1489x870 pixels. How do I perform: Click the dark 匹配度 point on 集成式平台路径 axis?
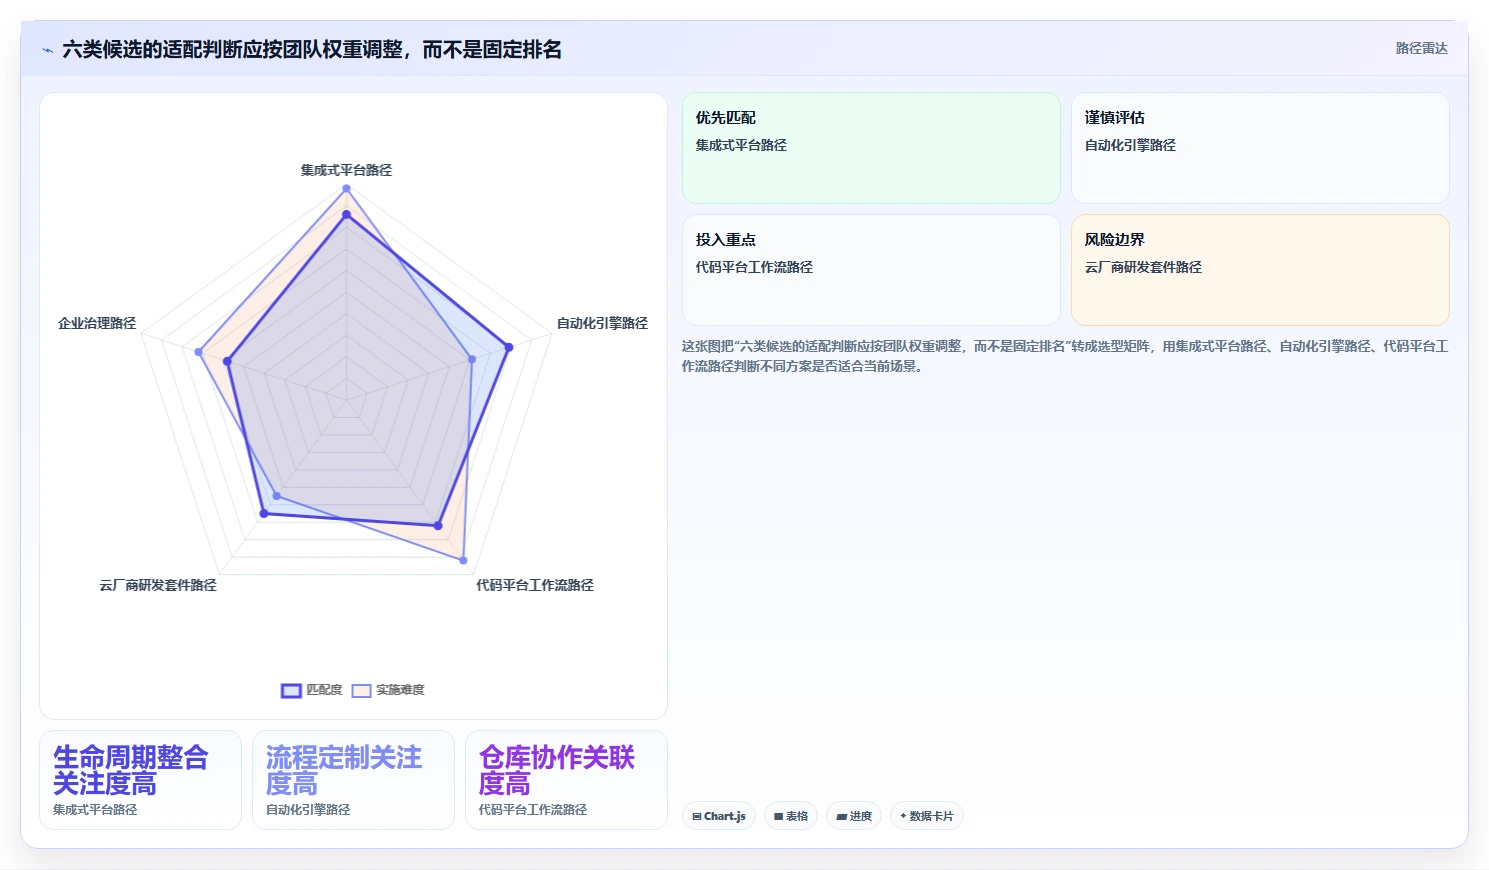click(347, 214)
